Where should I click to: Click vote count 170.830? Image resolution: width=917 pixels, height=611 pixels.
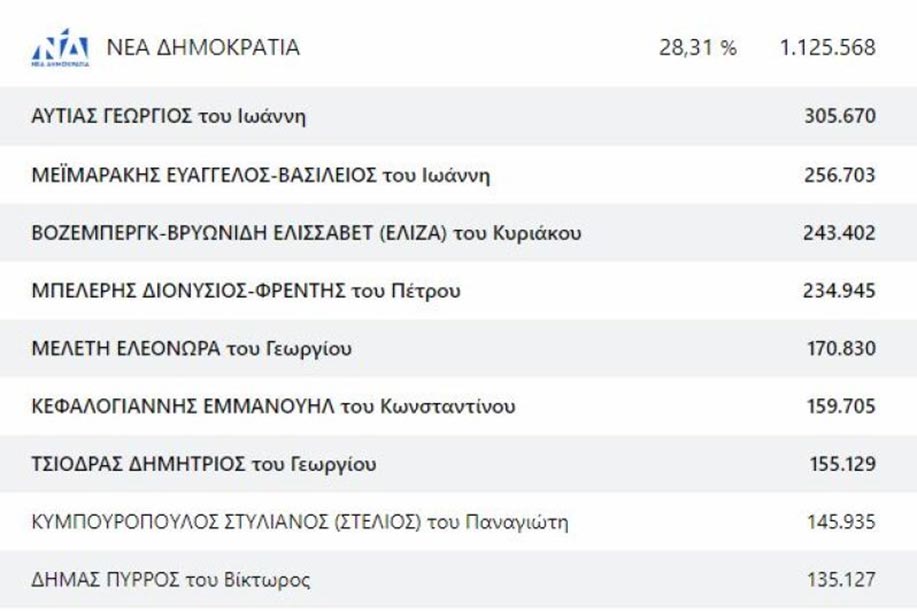coord(842,348)
